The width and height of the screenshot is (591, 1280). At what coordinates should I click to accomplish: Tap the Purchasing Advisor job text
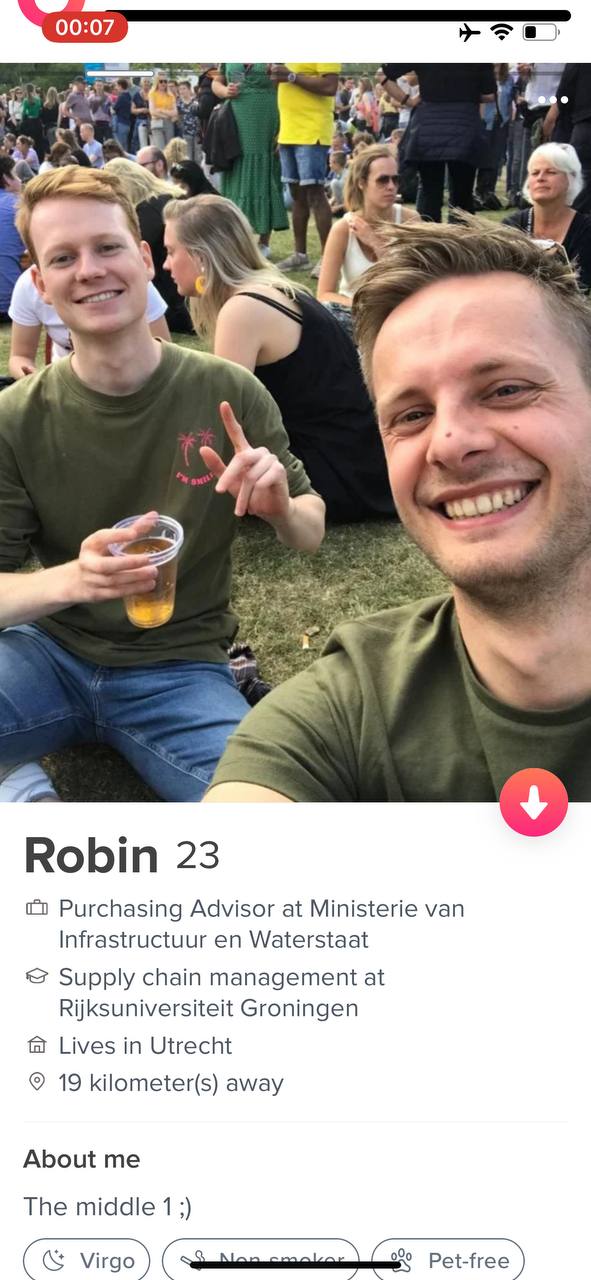point(262,924)
